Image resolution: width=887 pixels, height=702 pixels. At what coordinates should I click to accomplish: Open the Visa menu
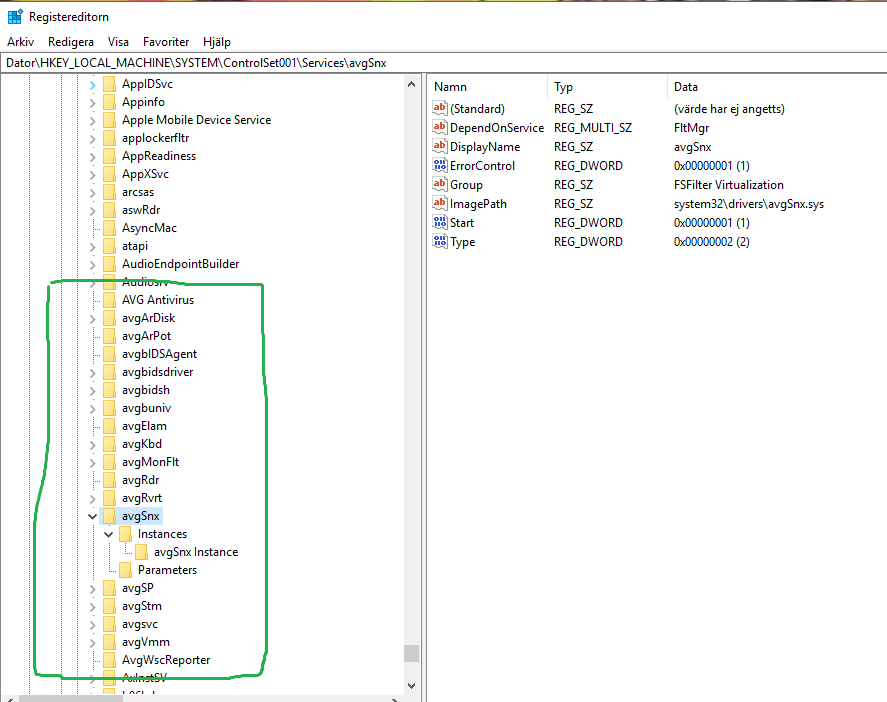pos(118,42)
